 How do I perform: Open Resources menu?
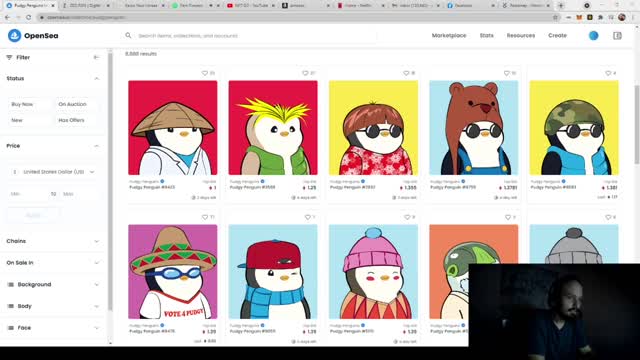tap(521, 36)
